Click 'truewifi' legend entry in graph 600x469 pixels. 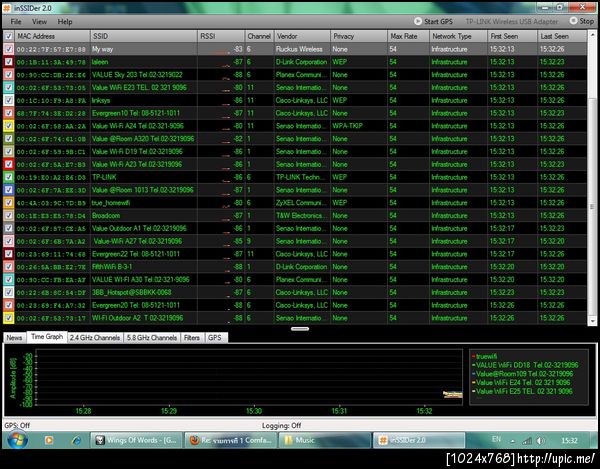(484, 356)
